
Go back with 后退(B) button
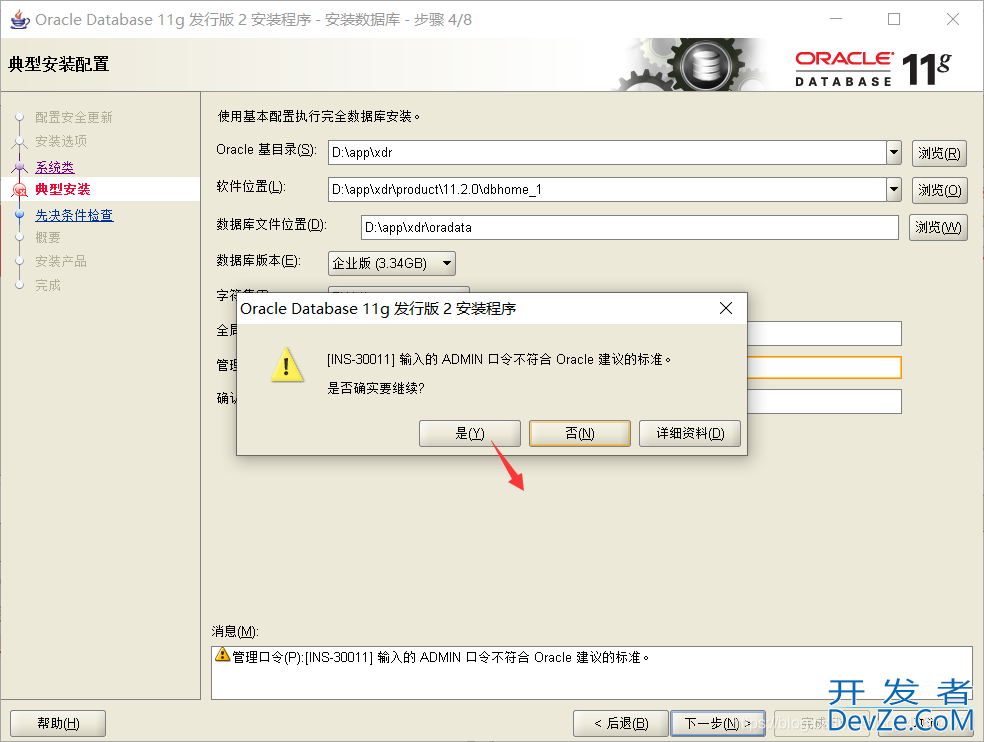pyautogui.click(x=621, y=723)
